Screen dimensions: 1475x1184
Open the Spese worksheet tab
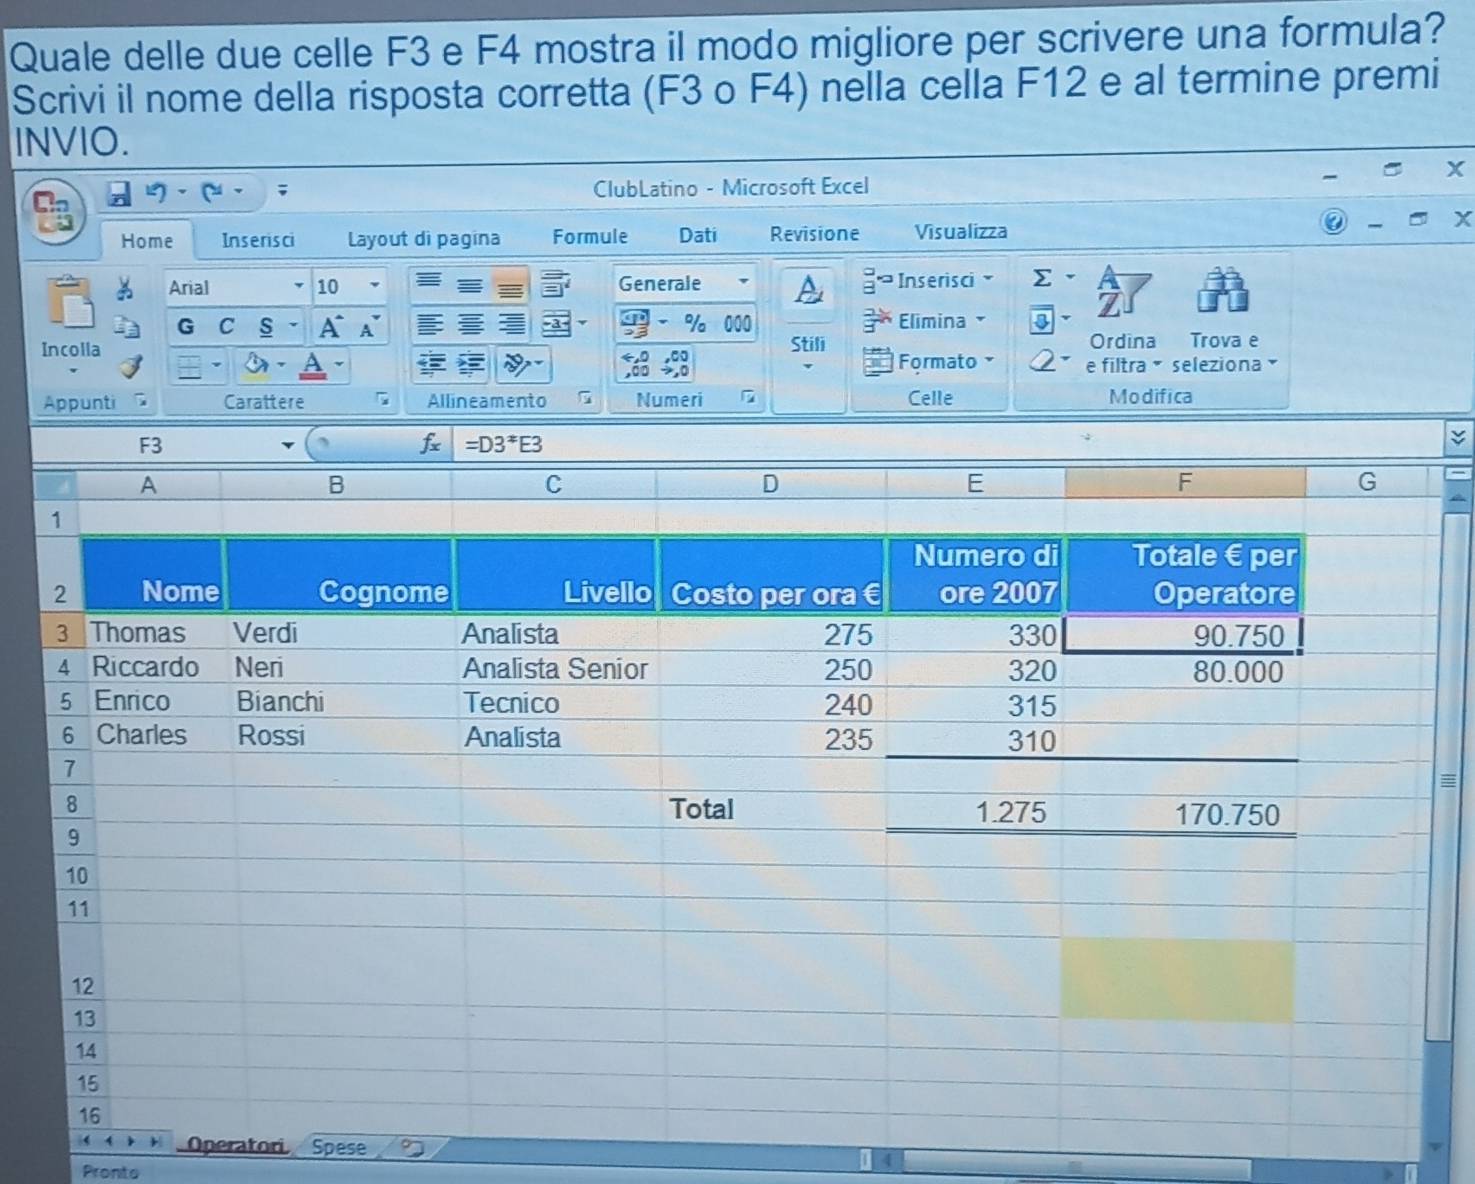(x=338, y=1147)
